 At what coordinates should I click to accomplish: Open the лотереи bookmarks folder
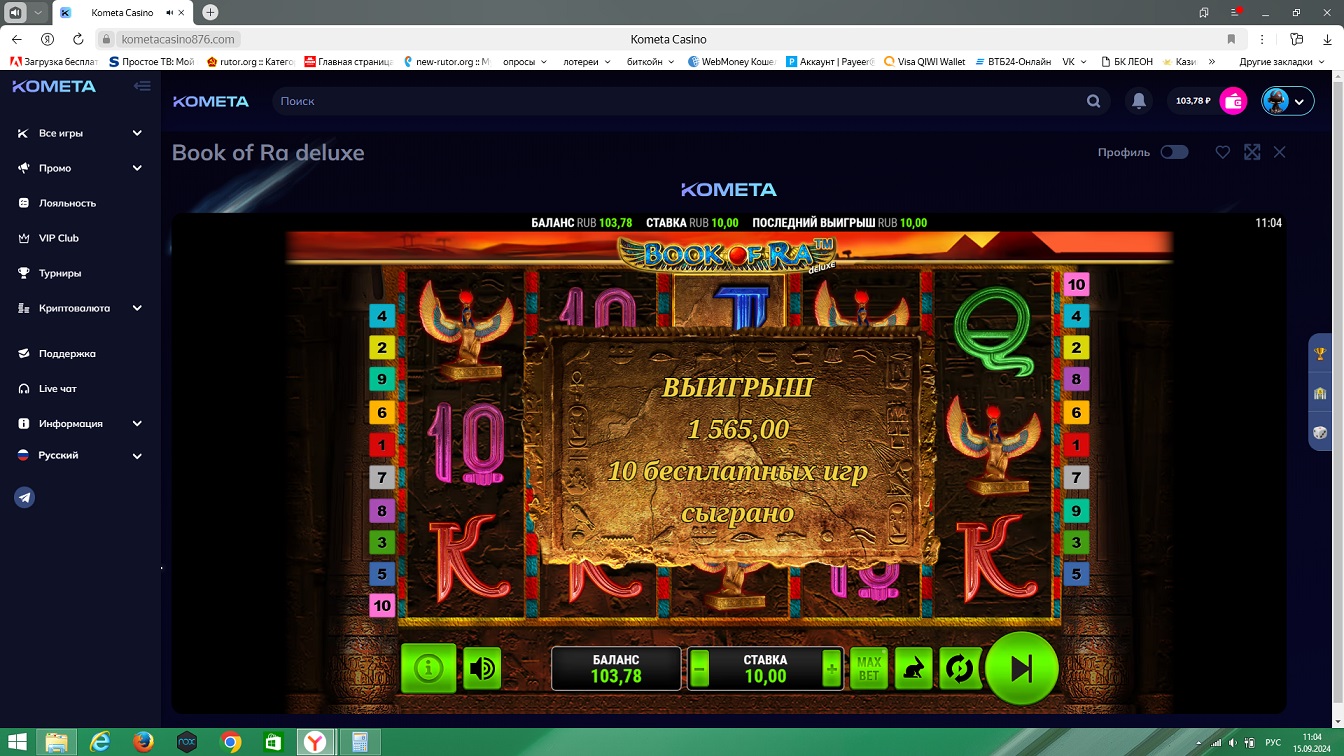coord(587,61)
